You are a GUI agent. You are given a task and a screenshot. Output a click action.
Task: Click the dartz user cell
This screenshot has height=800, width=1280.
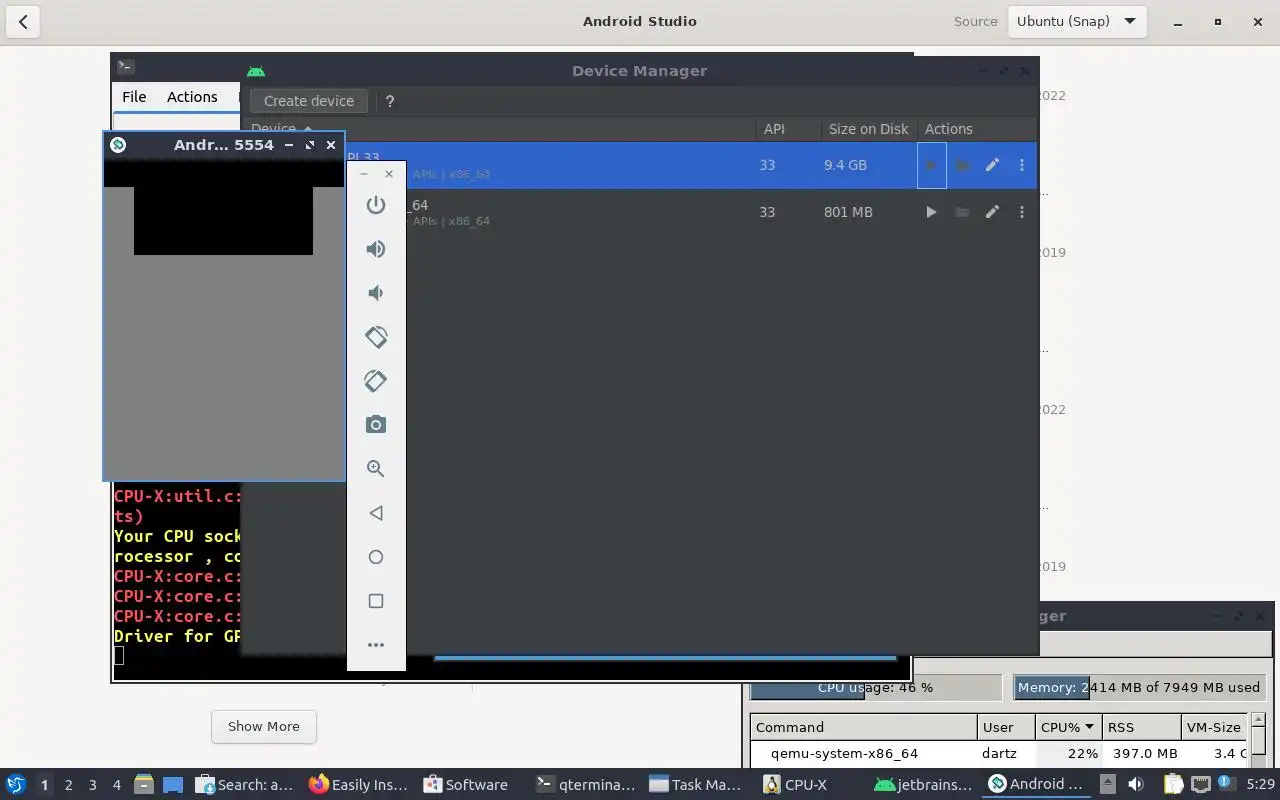pyautogui.click(x=999, y=753)
